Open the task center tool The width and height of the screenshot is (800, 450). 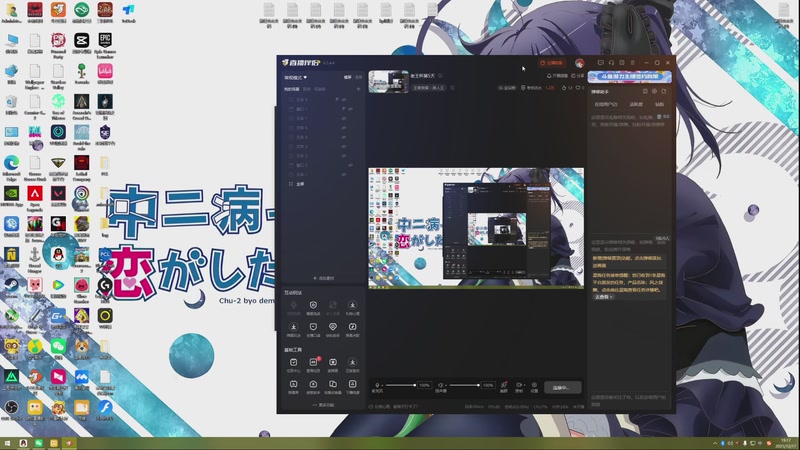(x=293, y=364)
